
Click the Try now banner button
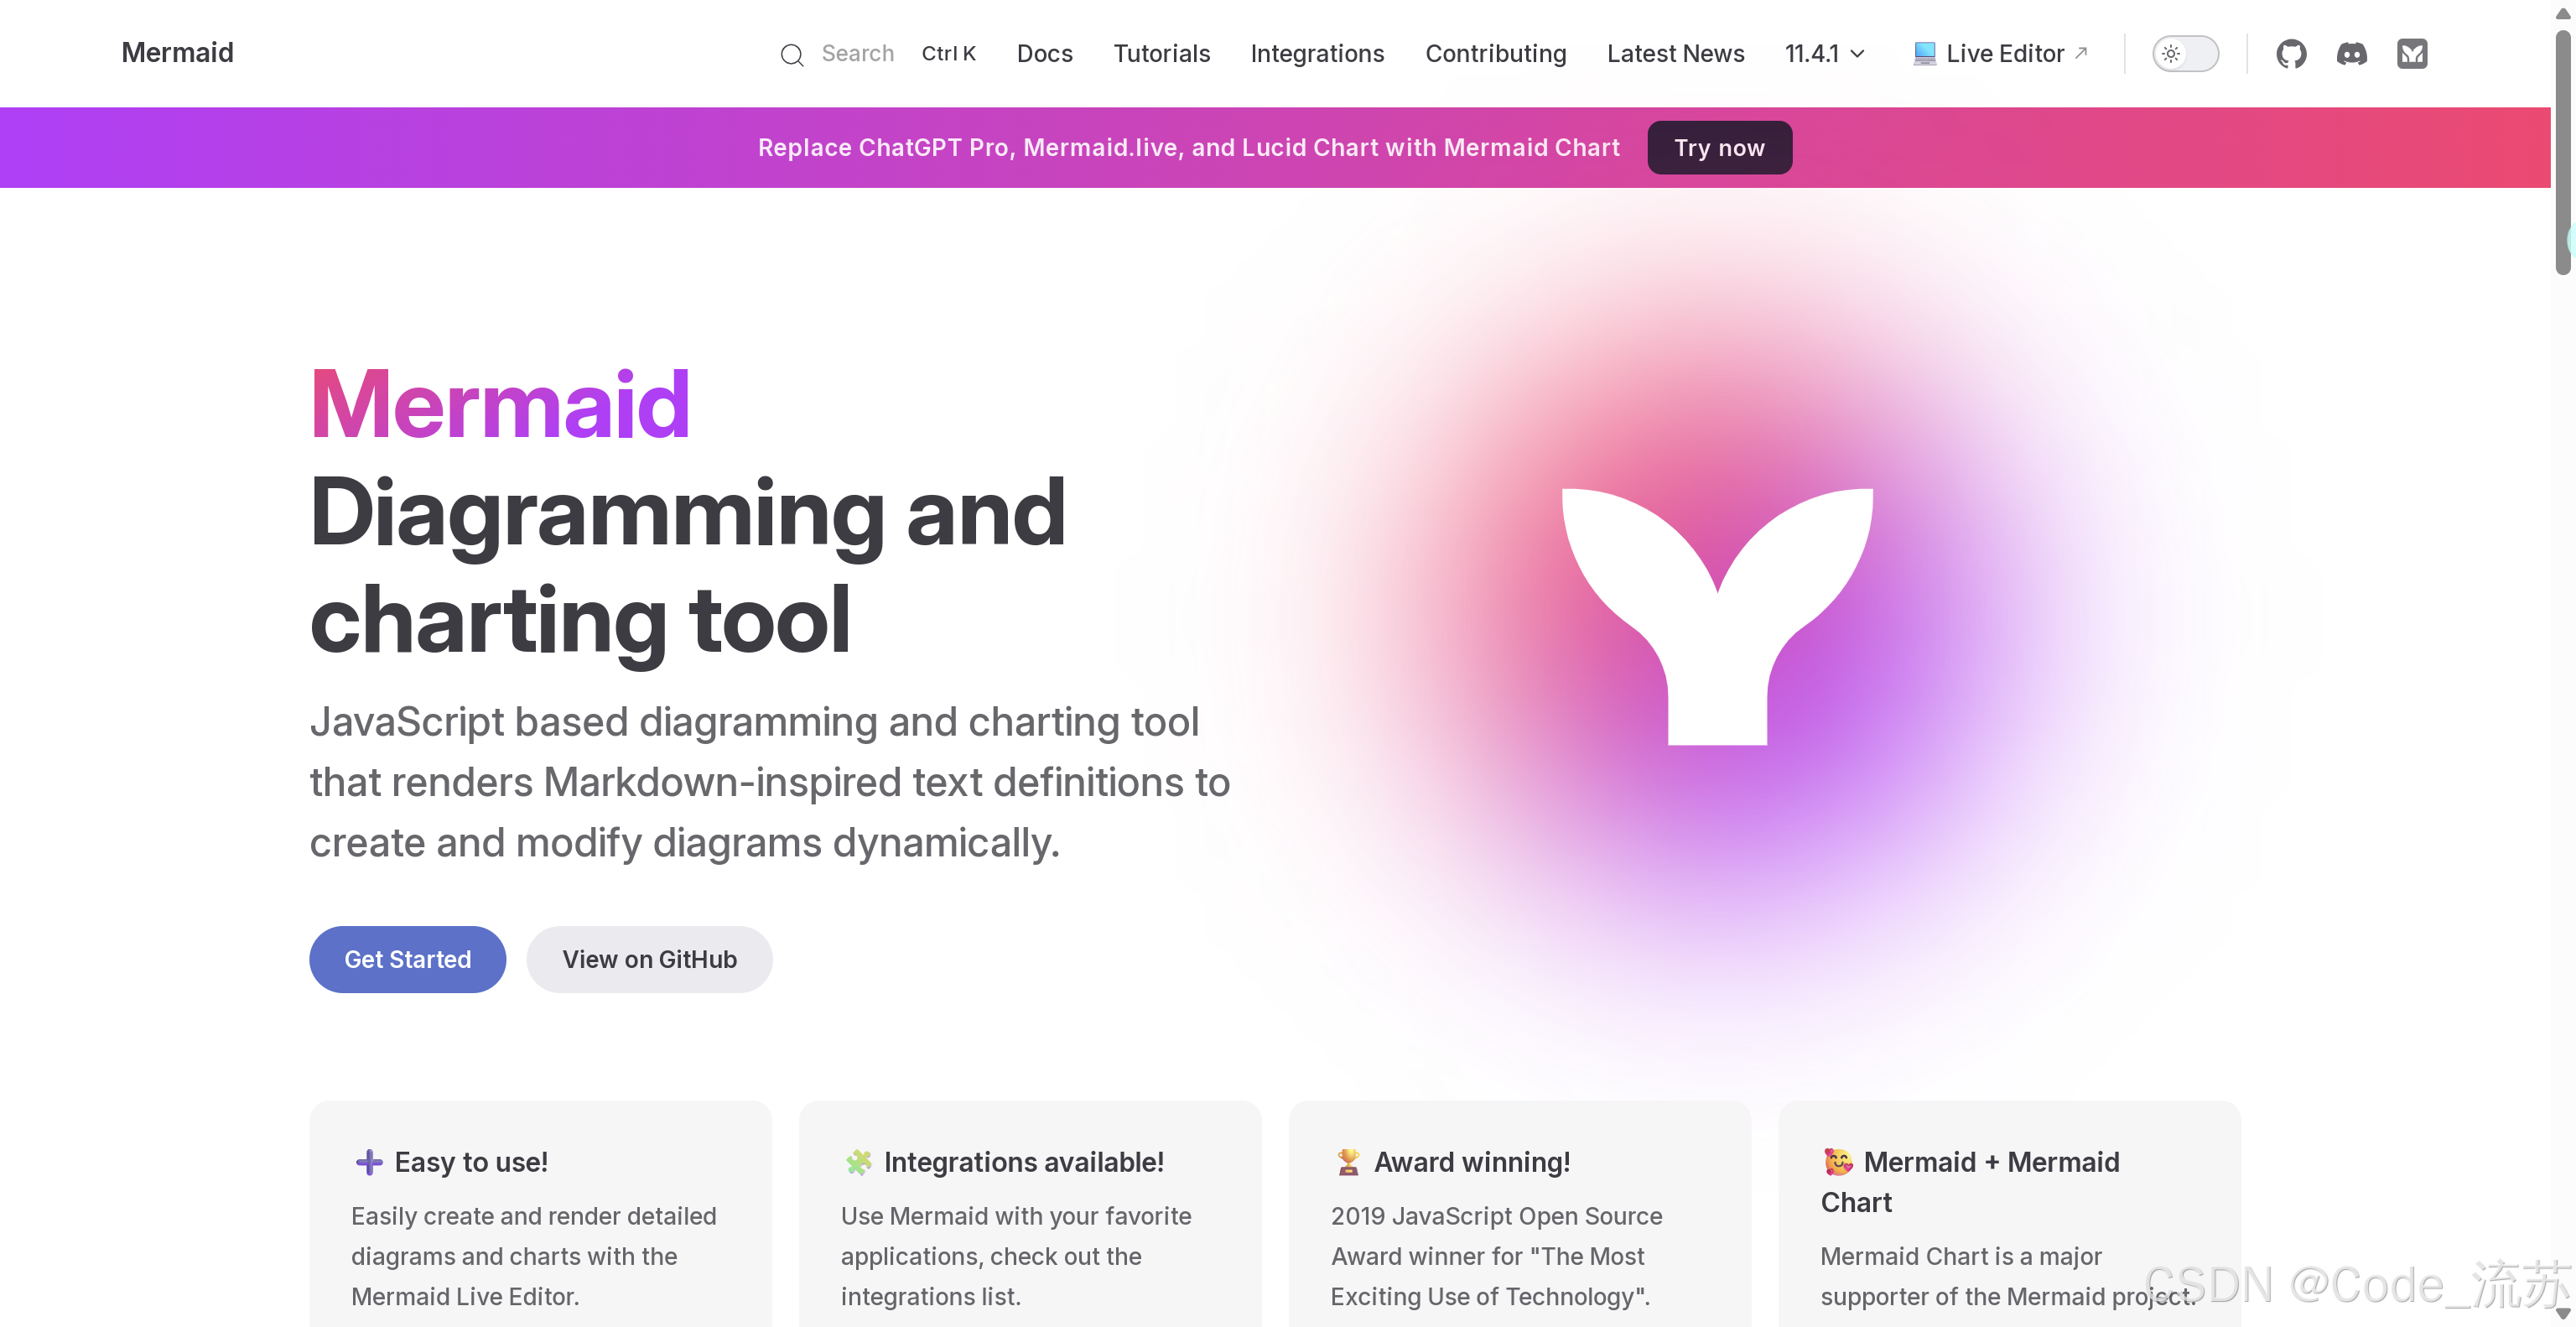(x=1719, y=148)
